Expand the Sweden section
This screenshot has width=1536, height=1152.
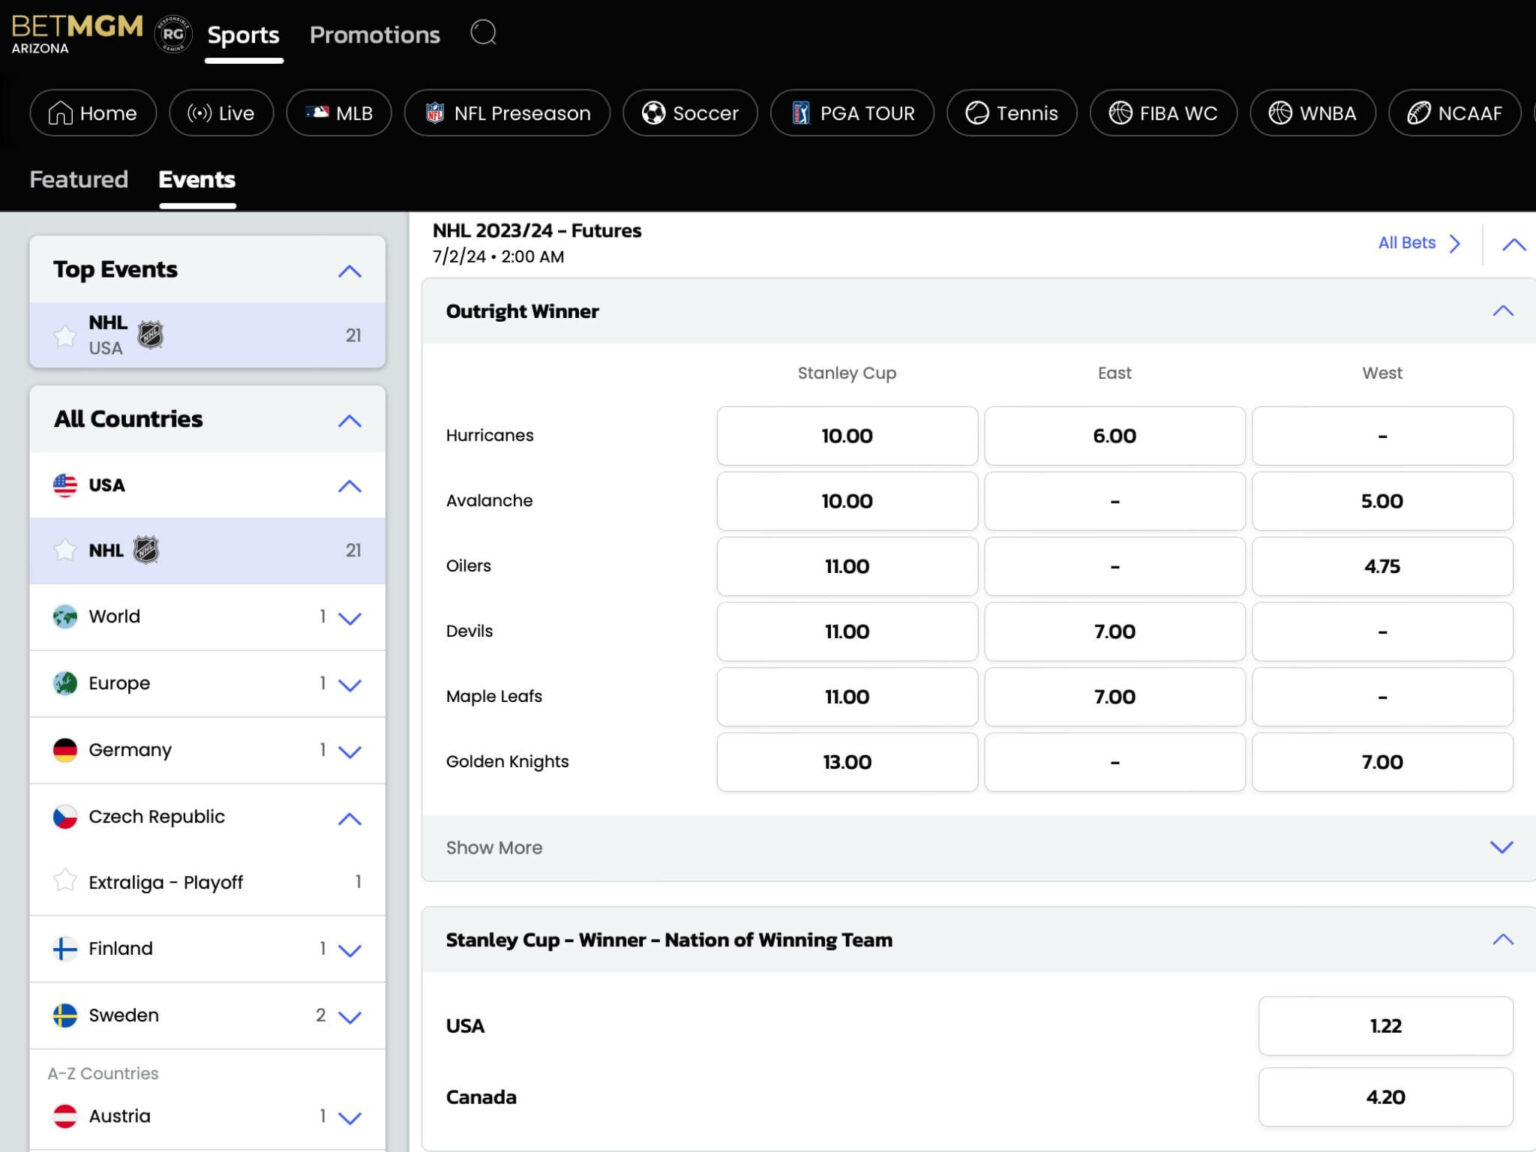coord(349,1017)
